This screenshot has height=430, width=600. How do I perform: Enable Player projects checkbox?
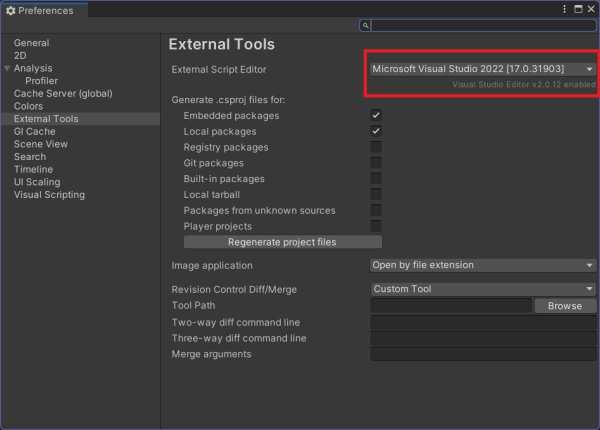(376, 226)
